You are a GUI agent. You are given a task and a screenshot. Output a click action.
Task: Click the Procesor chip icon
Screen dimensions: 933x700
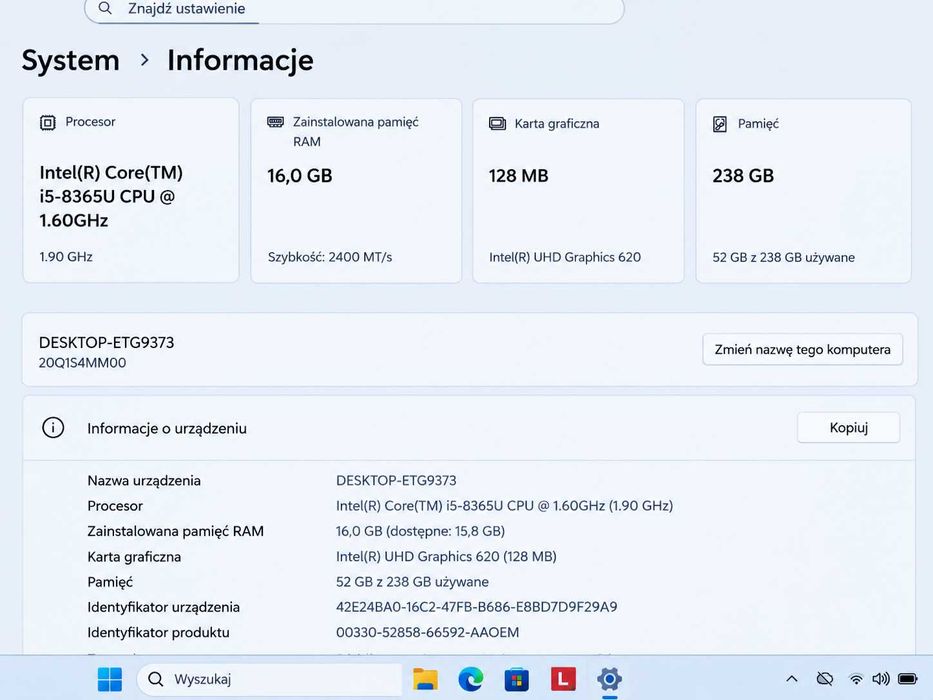pos(48,123)
